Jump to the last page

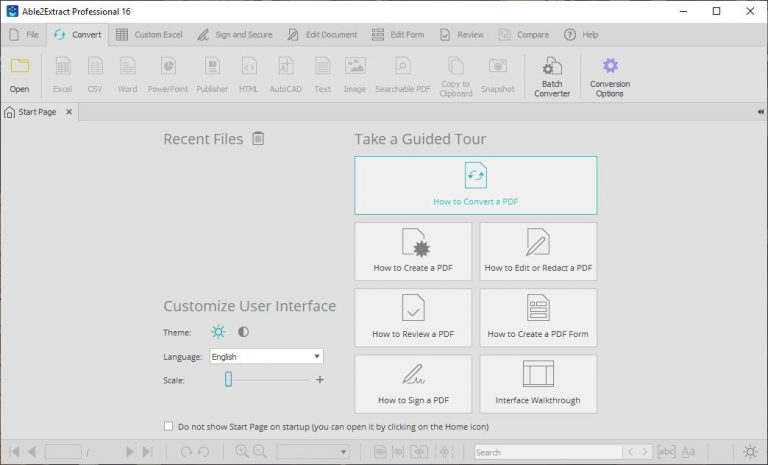(x=147, y=451)
